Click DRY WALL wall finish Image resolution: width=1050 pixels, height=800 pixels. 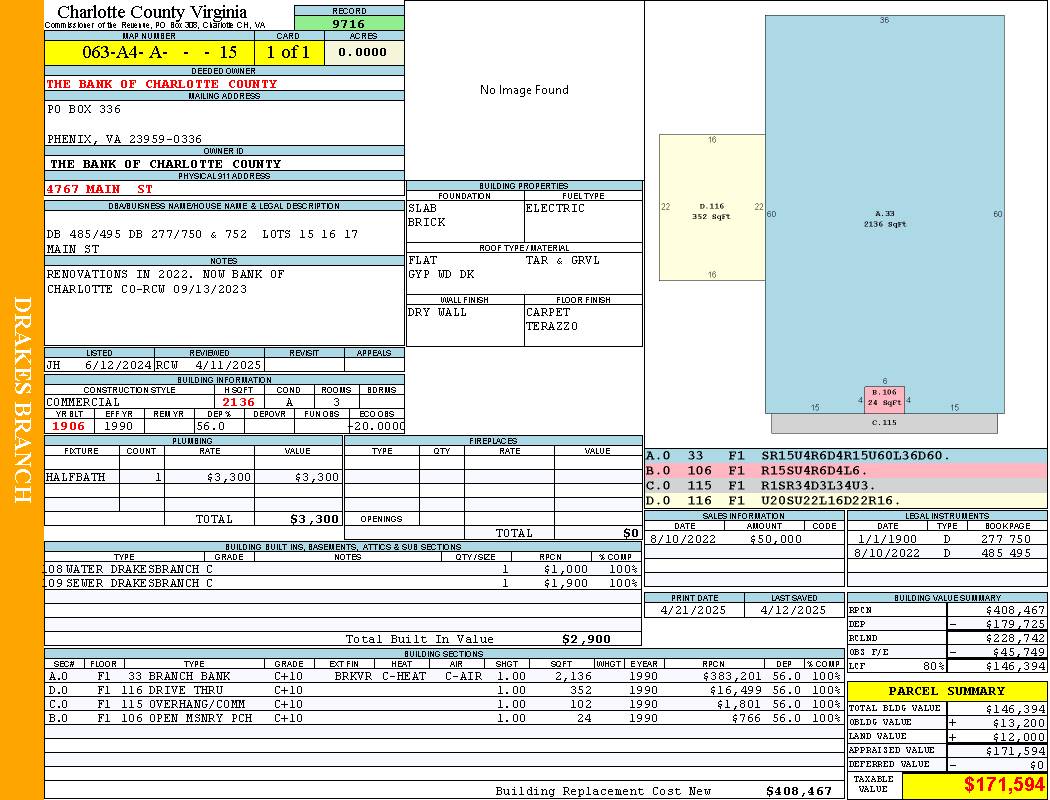point(437,312)
